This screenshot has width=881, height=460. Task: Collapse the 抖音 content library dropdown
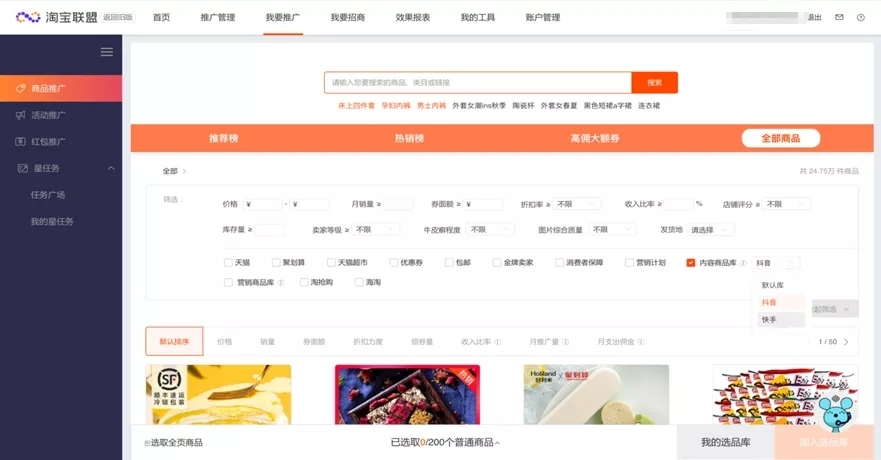[x=775, y=263]
